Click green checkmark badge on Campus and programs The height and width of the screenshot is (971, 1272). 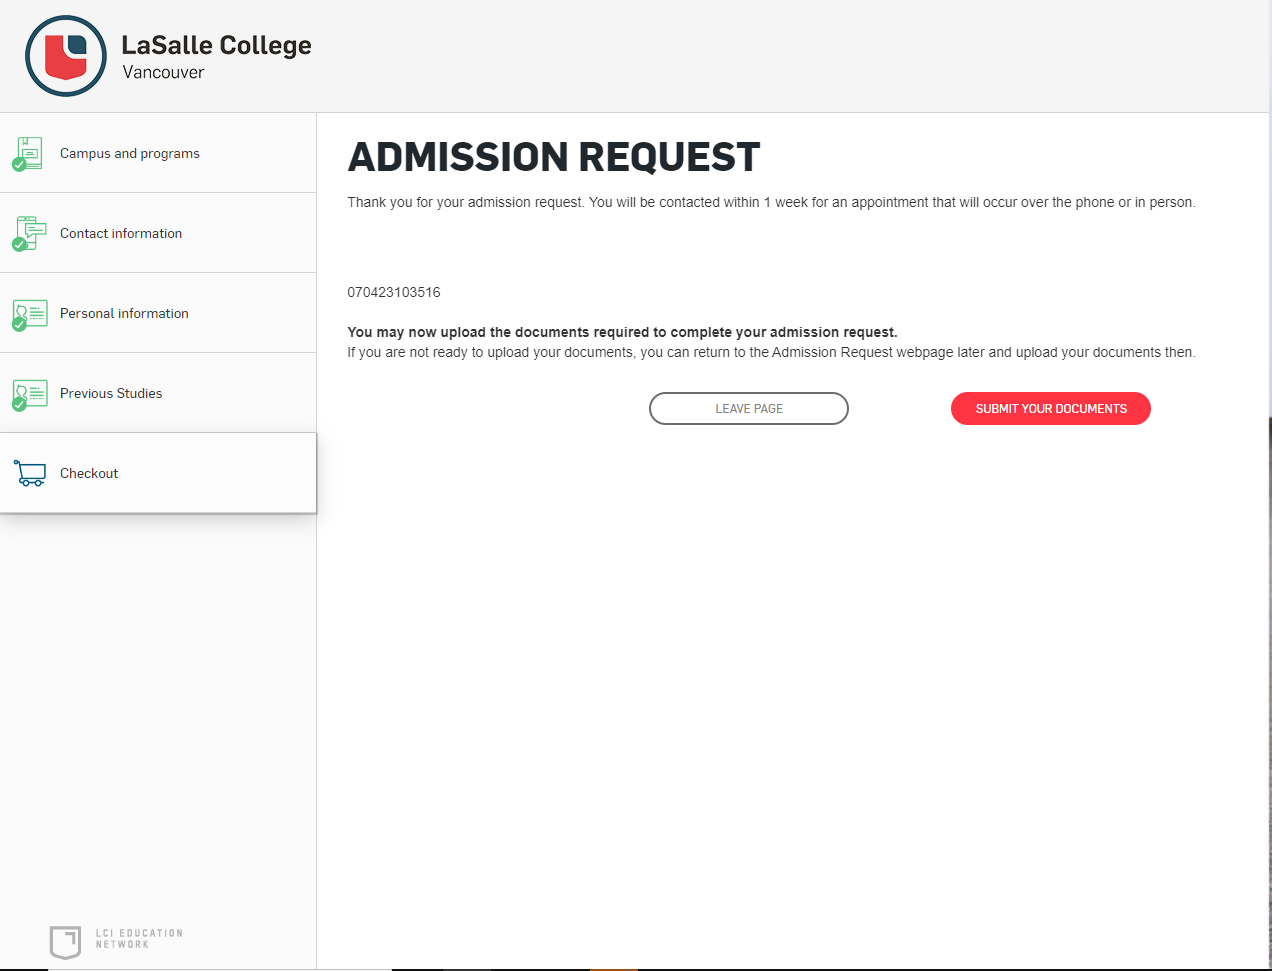pyautogui.click(x=19, y=164)
